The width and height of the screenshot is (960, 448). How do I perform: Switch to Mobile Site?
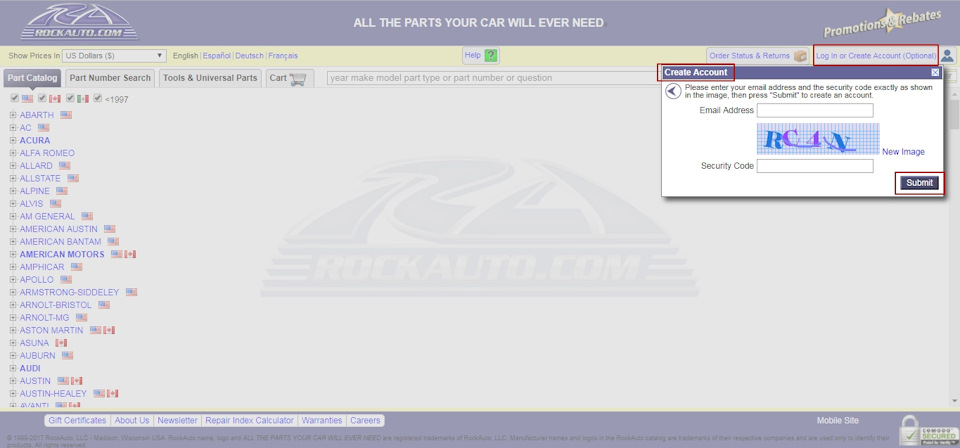pos(838,420)
